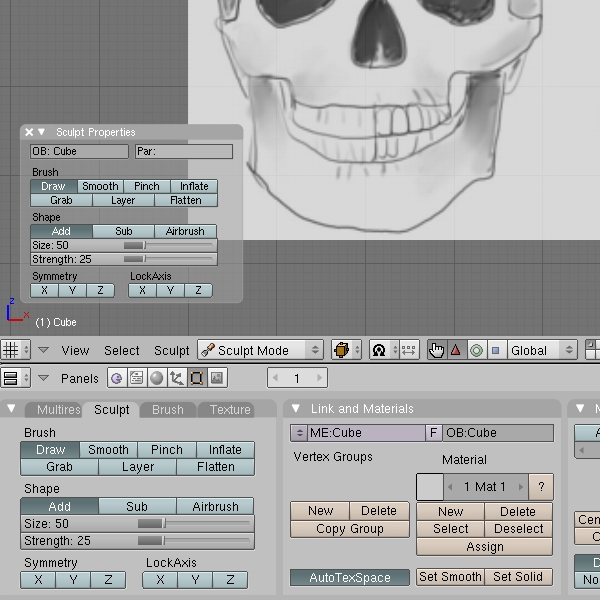
Task: Click New under Vertex Groups
Action: tap(320, 511)
